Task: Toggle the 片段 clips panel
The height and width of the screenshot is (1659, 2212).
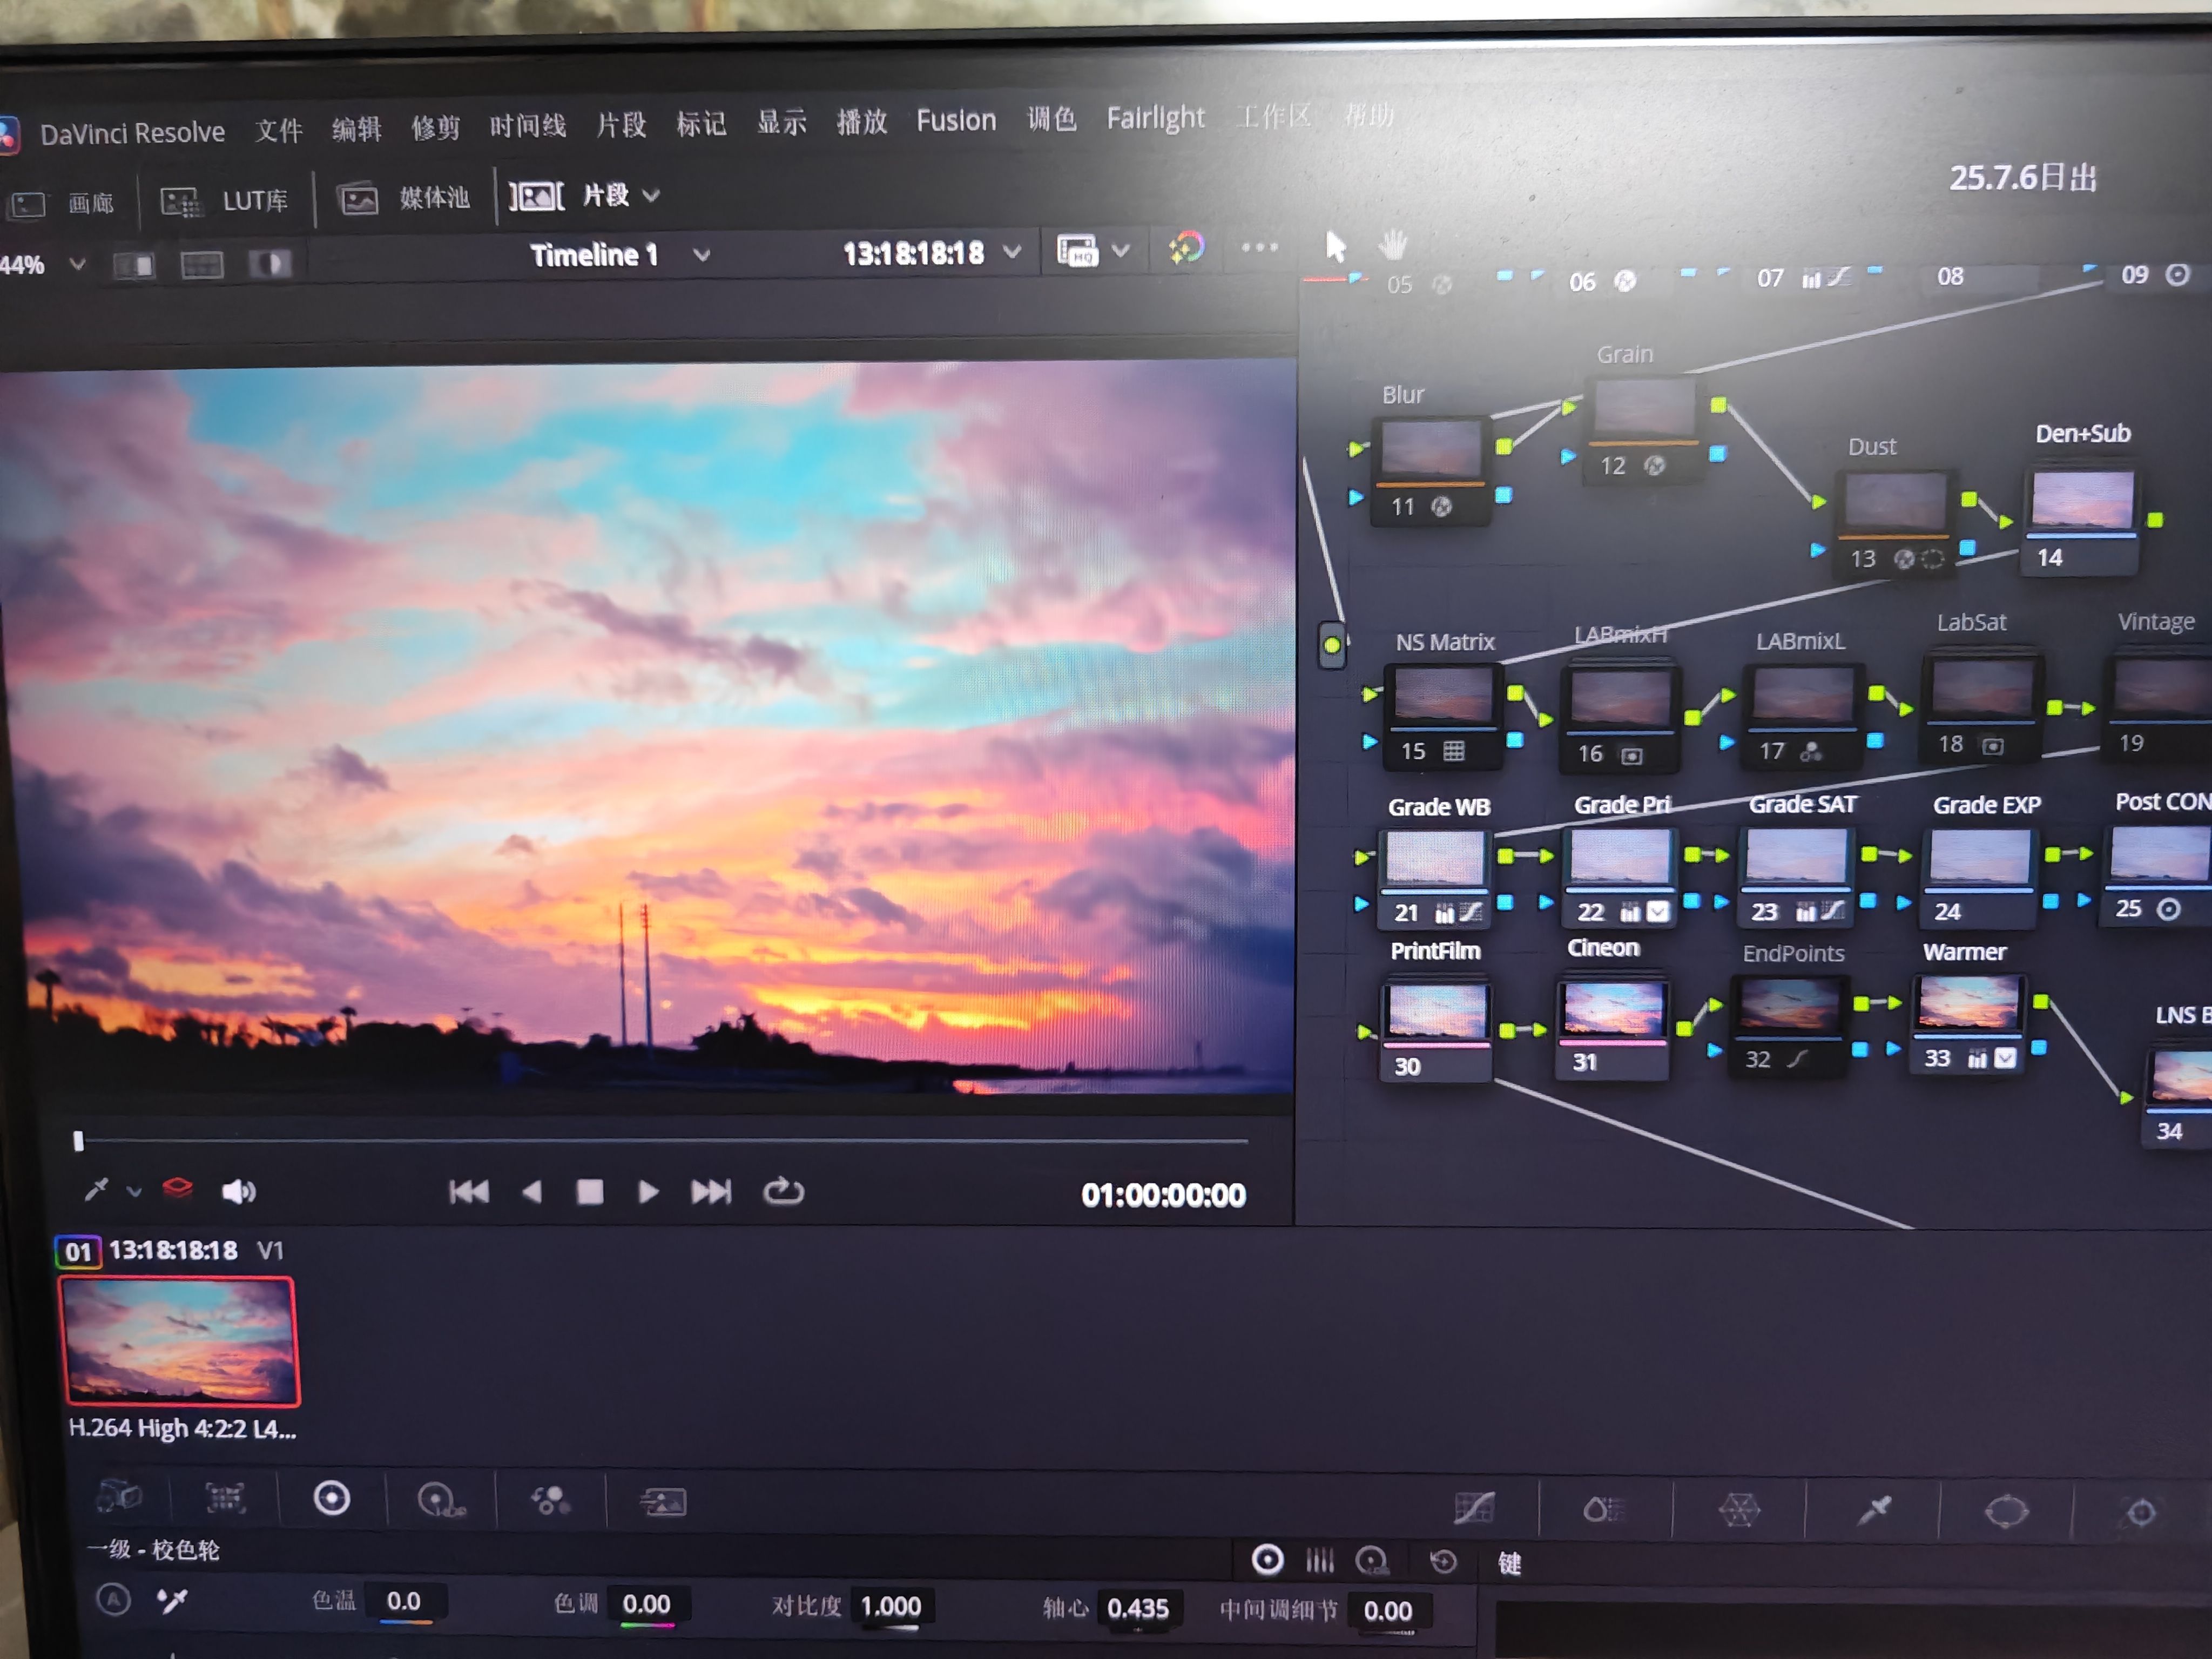Action: [x=569, y=195]
